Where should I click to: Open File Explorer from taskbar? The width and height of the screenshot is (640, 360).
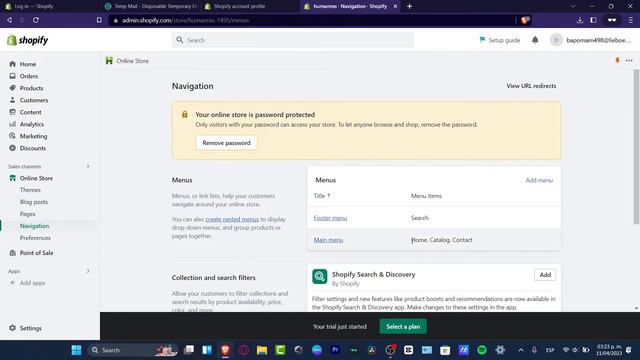[262, 350]
